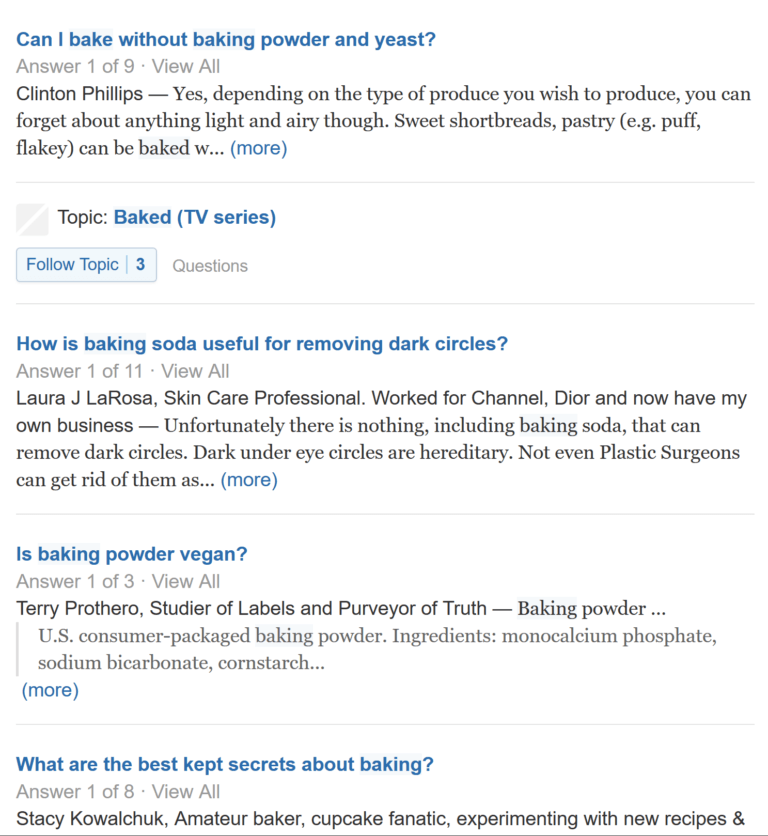Open the Questions tab for Baked topic

(x=210, y=266)
